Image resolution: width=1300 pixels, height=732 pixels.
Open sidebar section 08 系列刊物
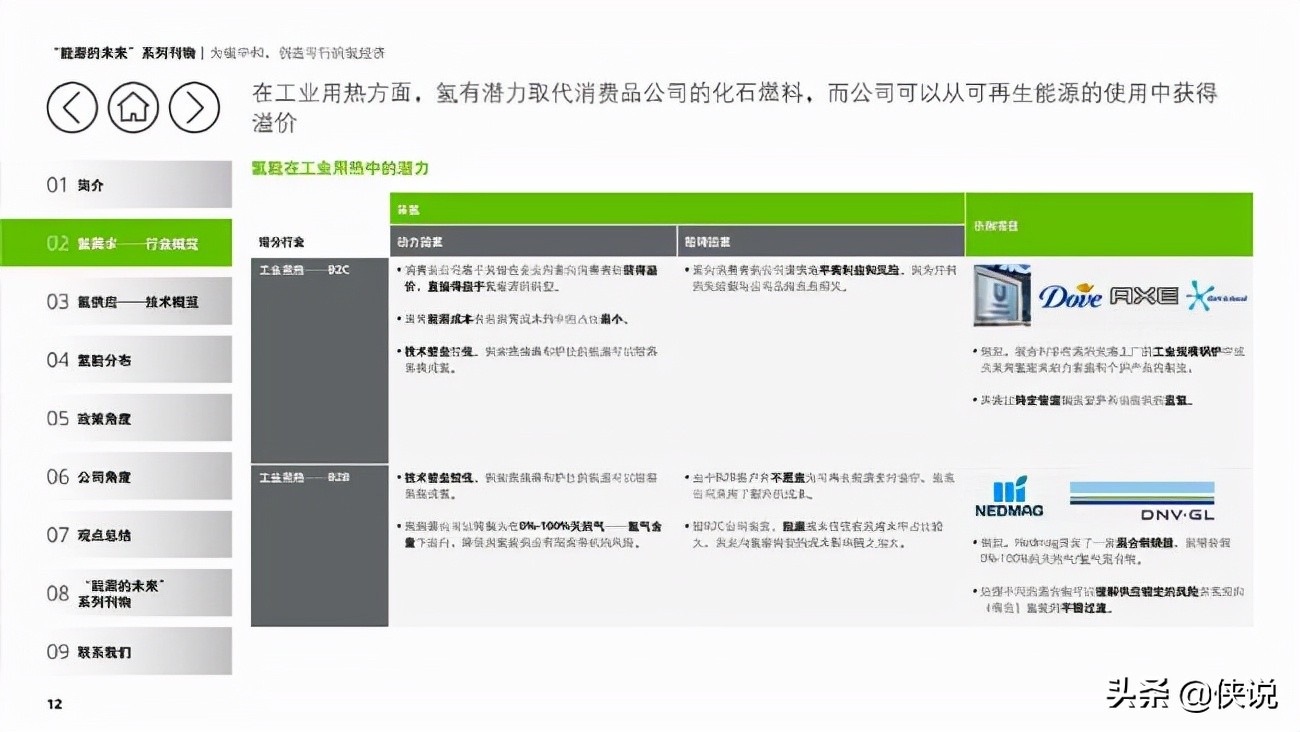[x=116, y=593]
